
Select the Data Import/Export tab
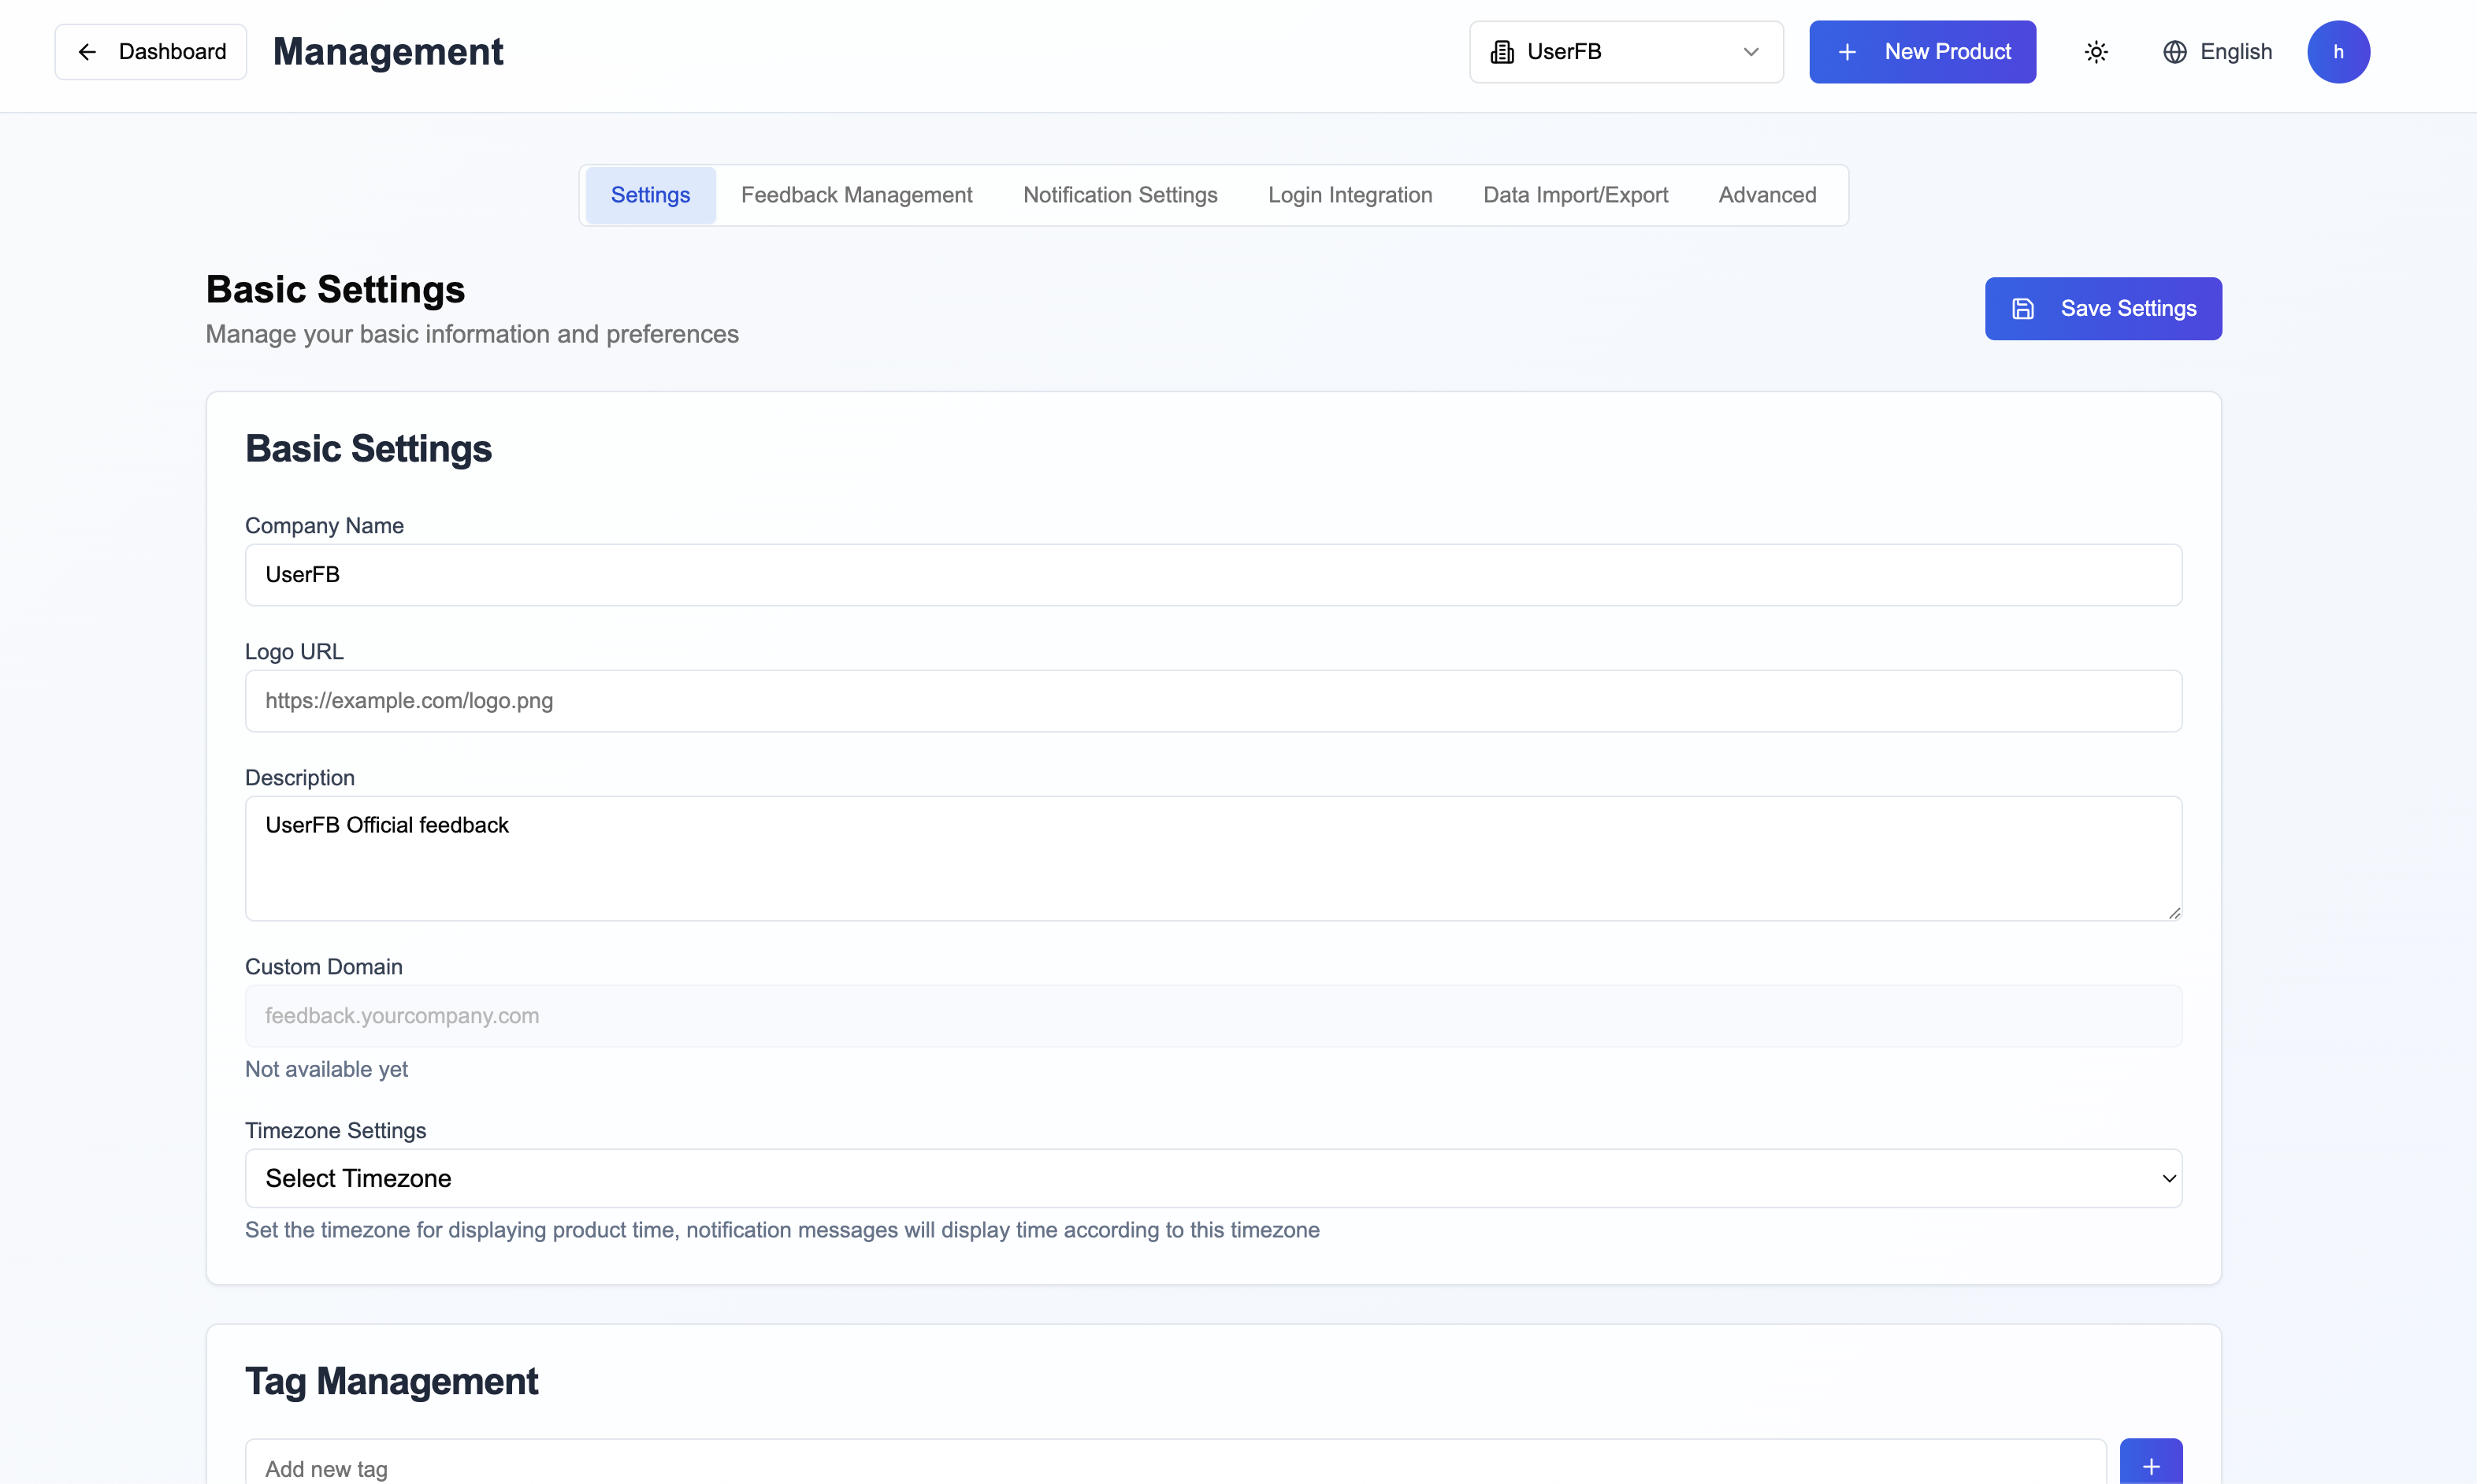(1575, 195)
